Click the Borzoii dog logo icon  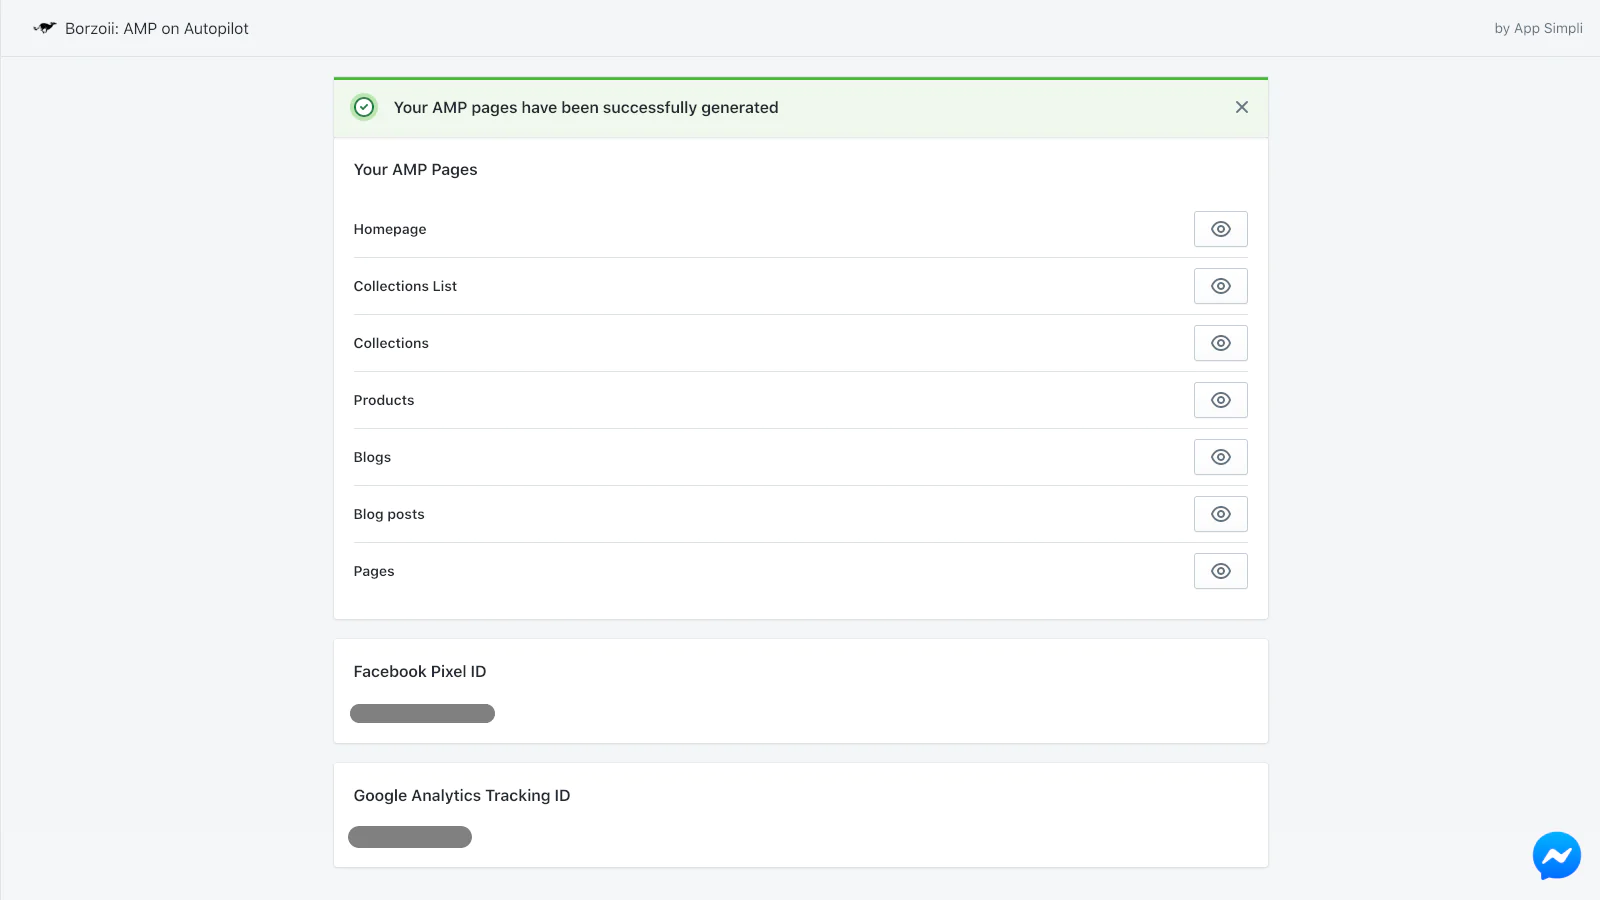[x=45, y=28]
